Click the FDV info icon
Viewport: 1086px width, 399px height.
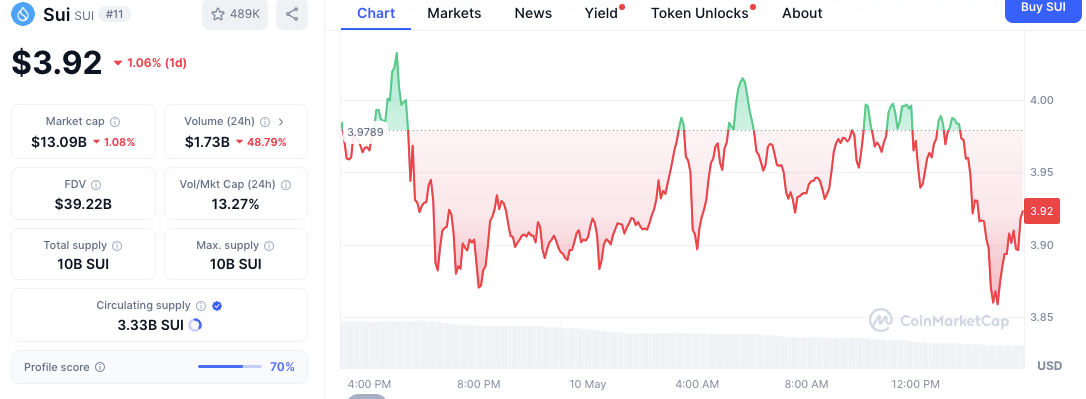[x=96, y=184]
